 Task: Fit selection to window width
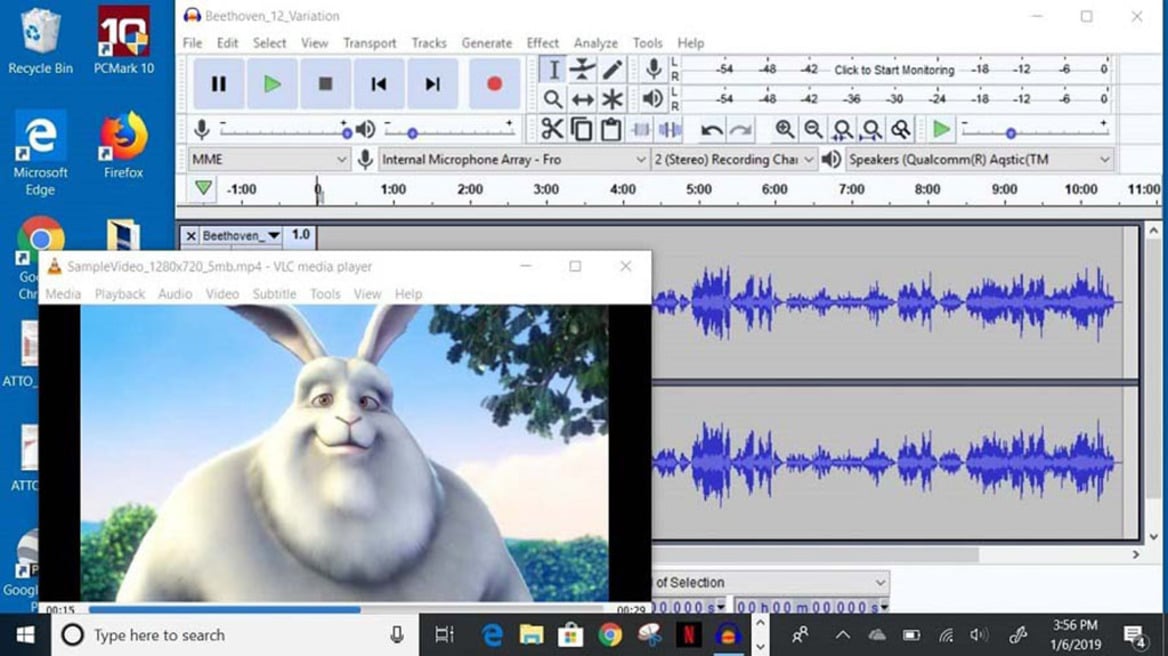tap(842, 130)
